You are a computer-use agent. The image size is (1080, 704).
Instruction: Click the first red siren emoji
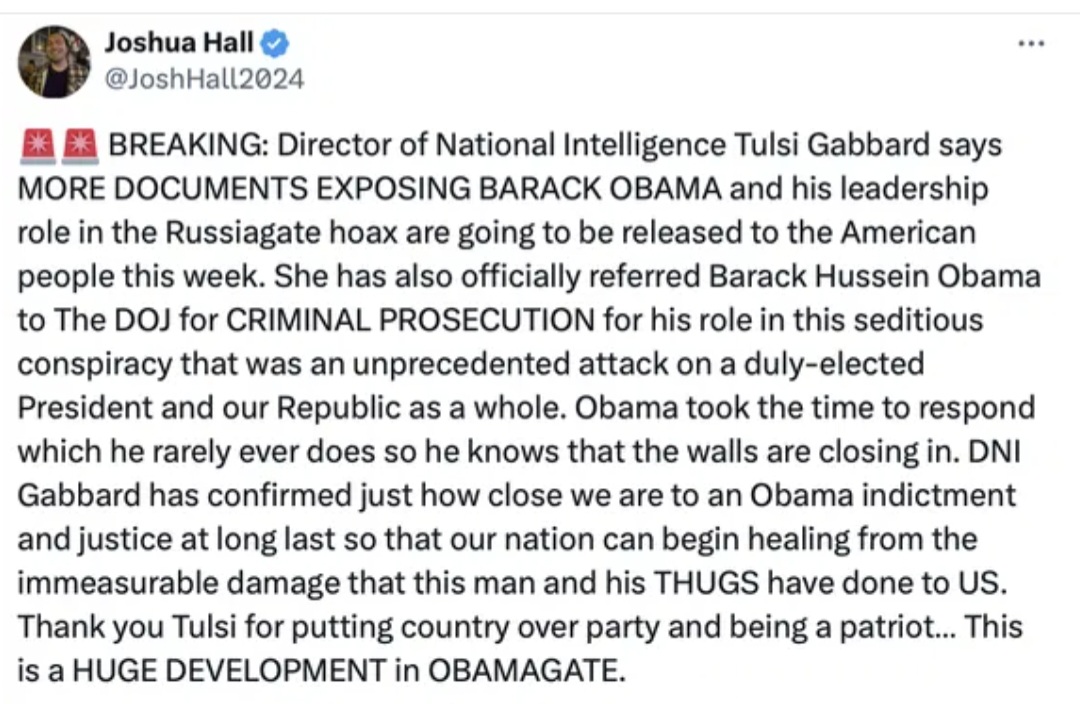point(35,146)
